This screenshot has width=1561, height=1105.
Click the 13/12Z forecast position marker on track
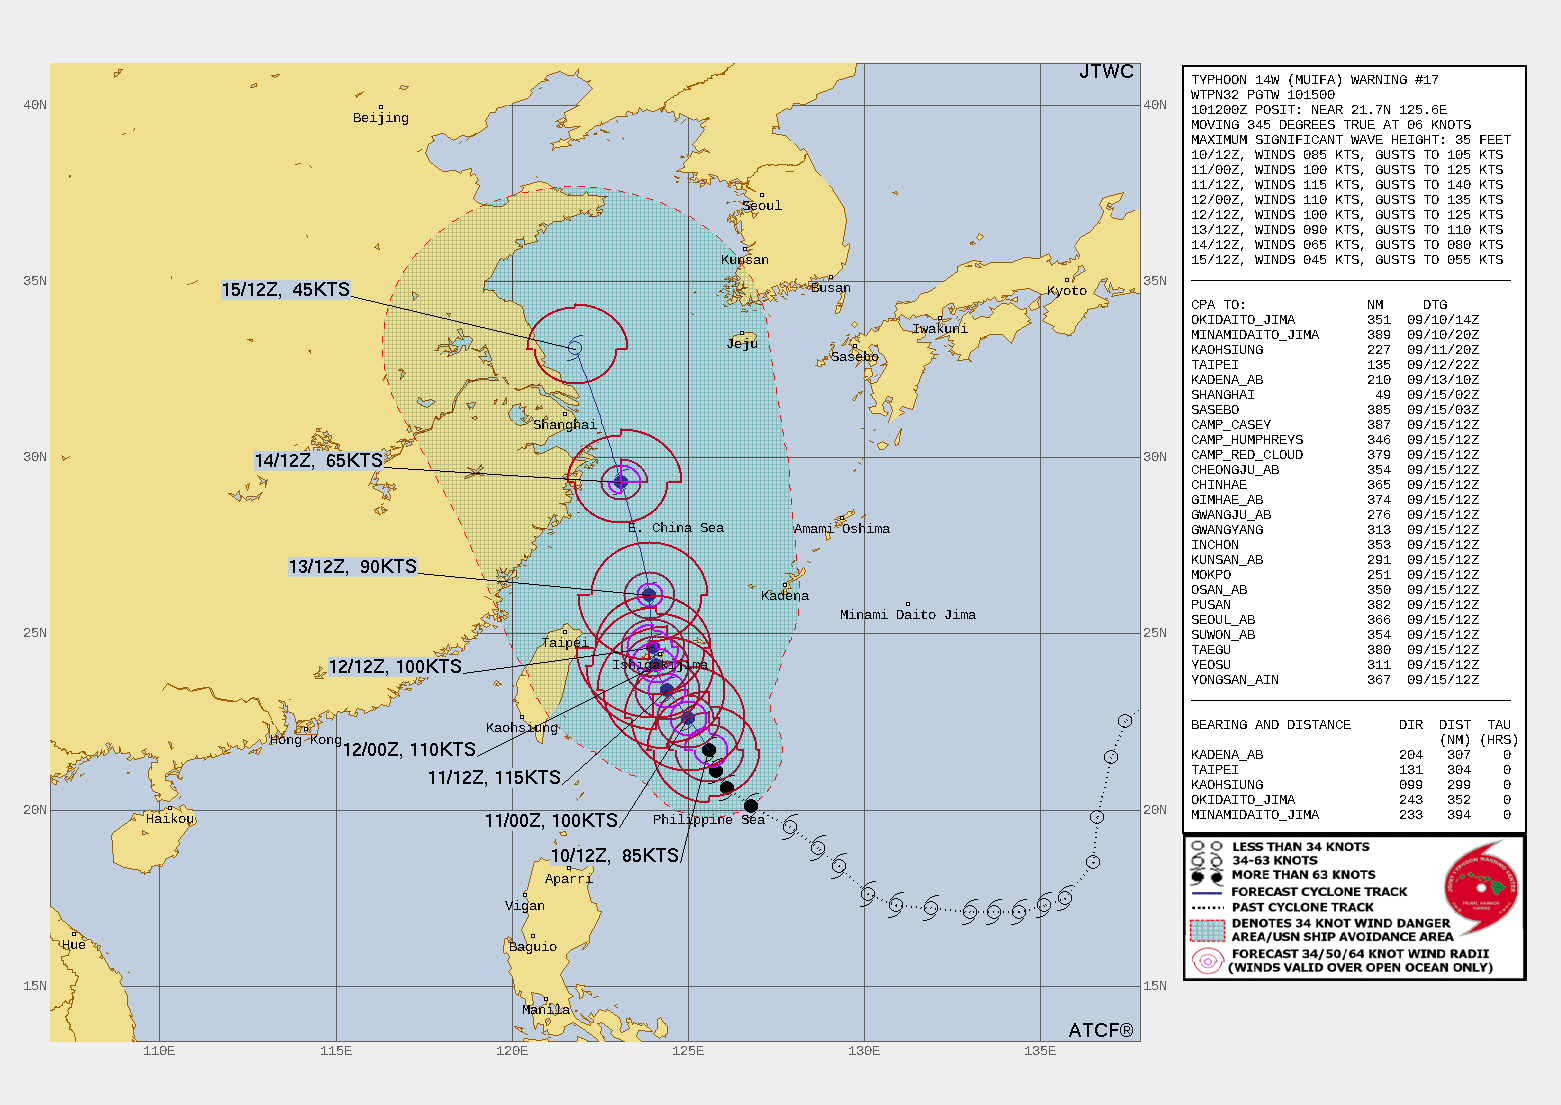649,595
